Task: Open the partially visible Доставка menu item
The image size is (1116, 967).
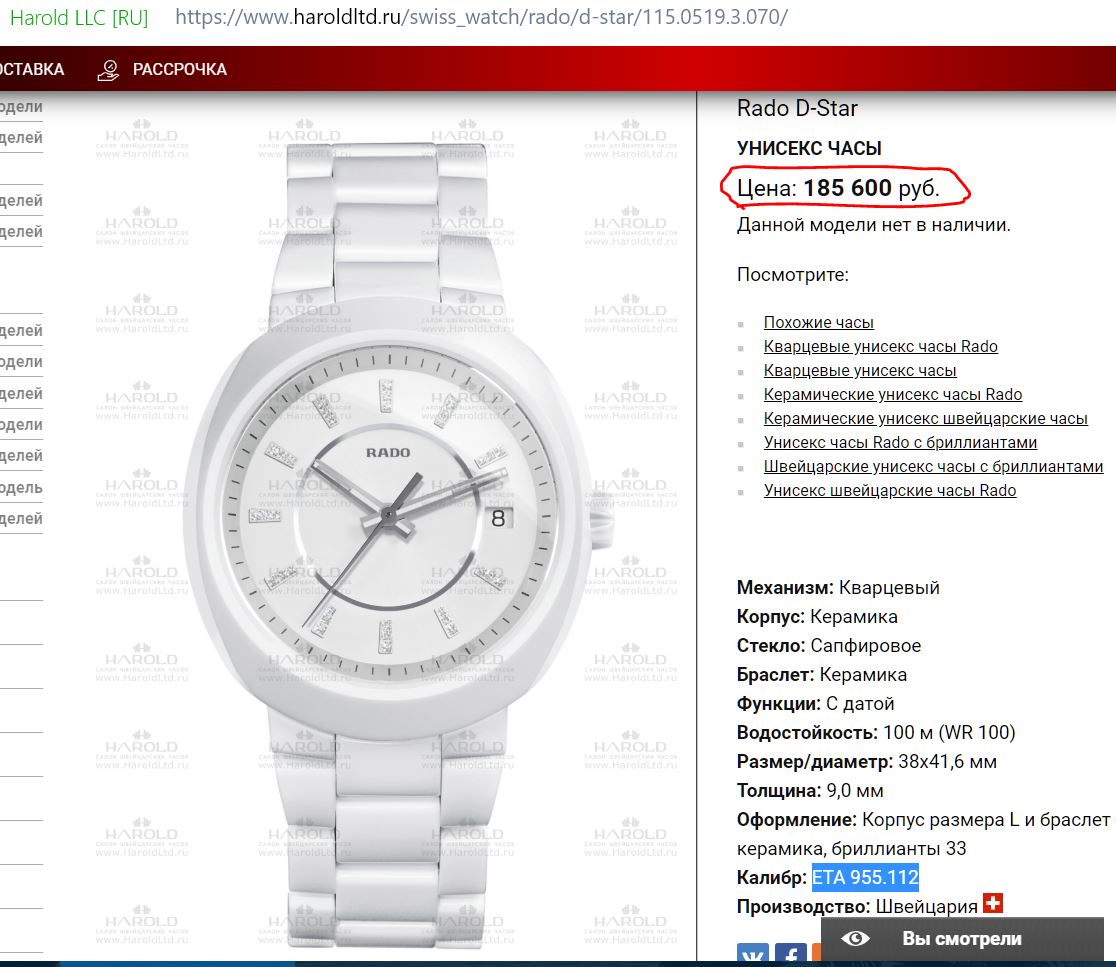Action: (32, 70)
